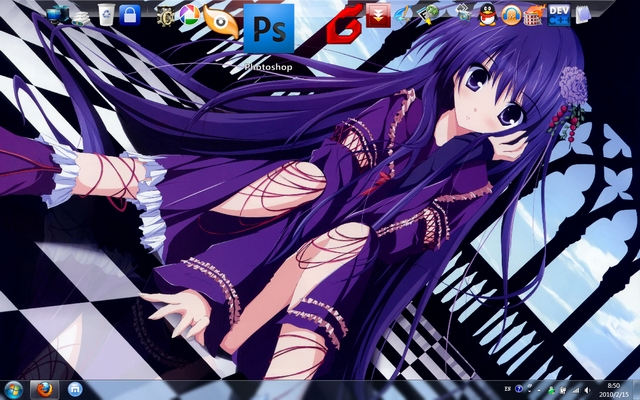Switch the EN input language indicator
Screen dimensions: 640x400
[x=507, y=389]
